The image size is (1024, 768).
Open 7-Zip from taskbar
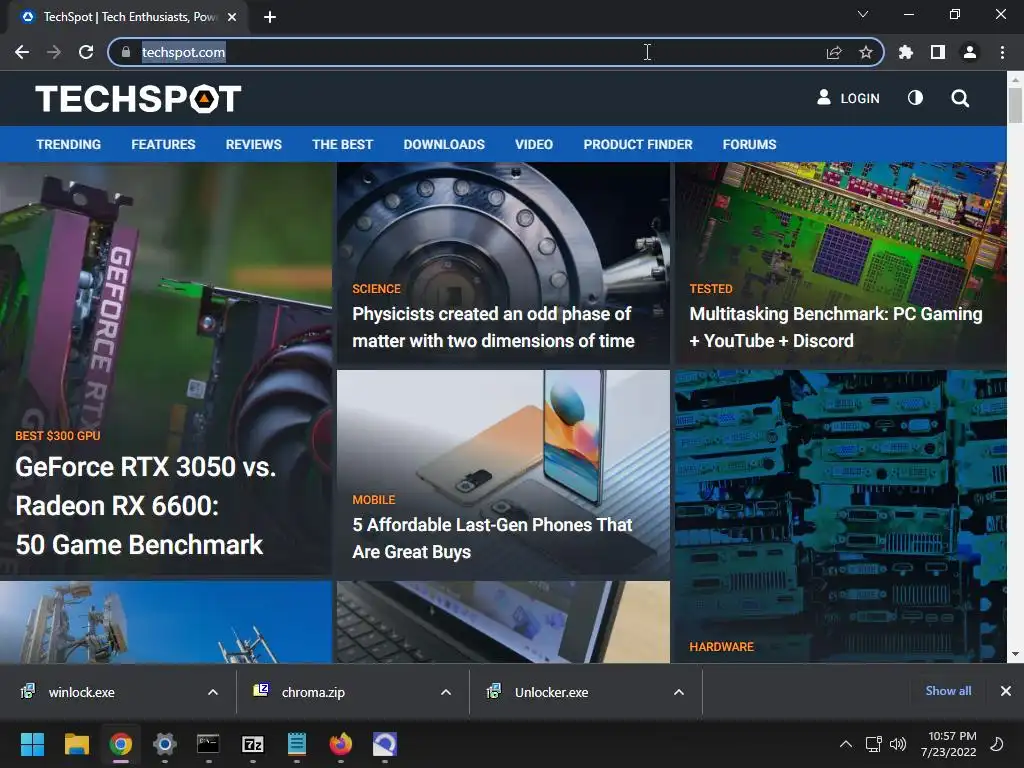(253, 744)
